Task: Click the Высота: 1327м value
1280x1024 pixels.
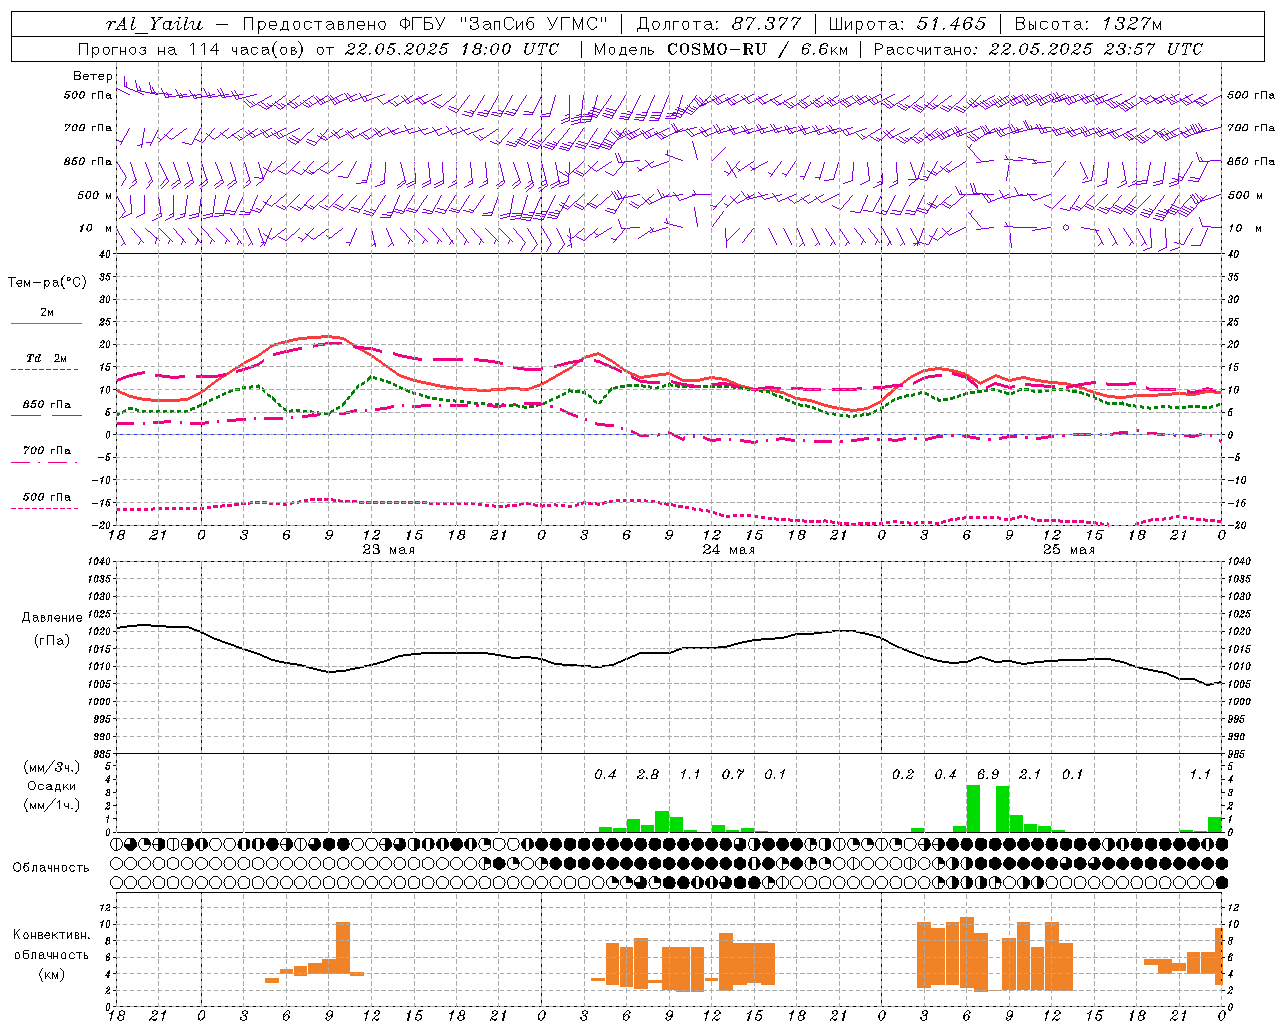Action: [1088, 24]
